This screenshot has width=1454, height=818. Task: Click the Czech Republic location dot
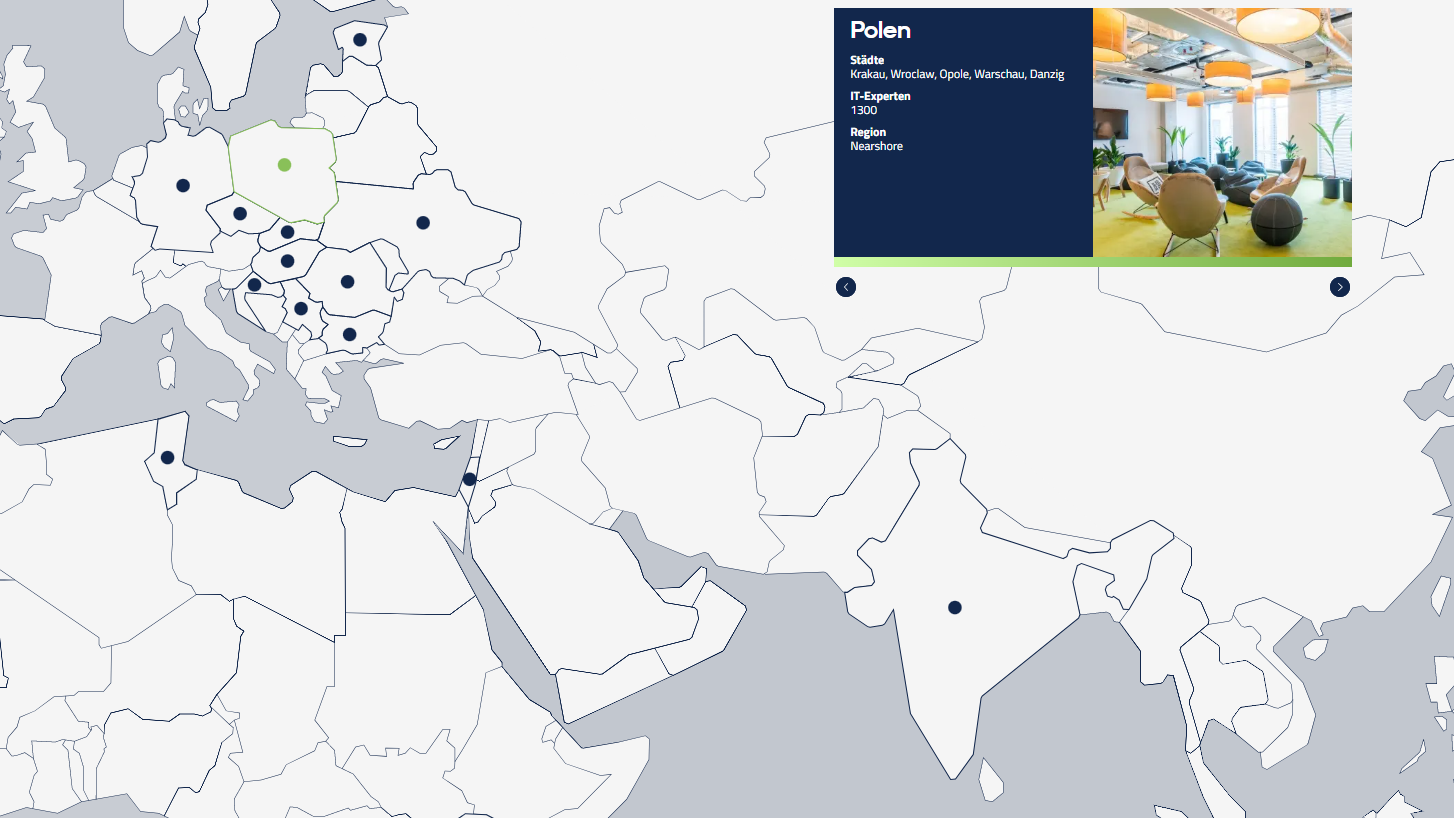pos(240,213)
